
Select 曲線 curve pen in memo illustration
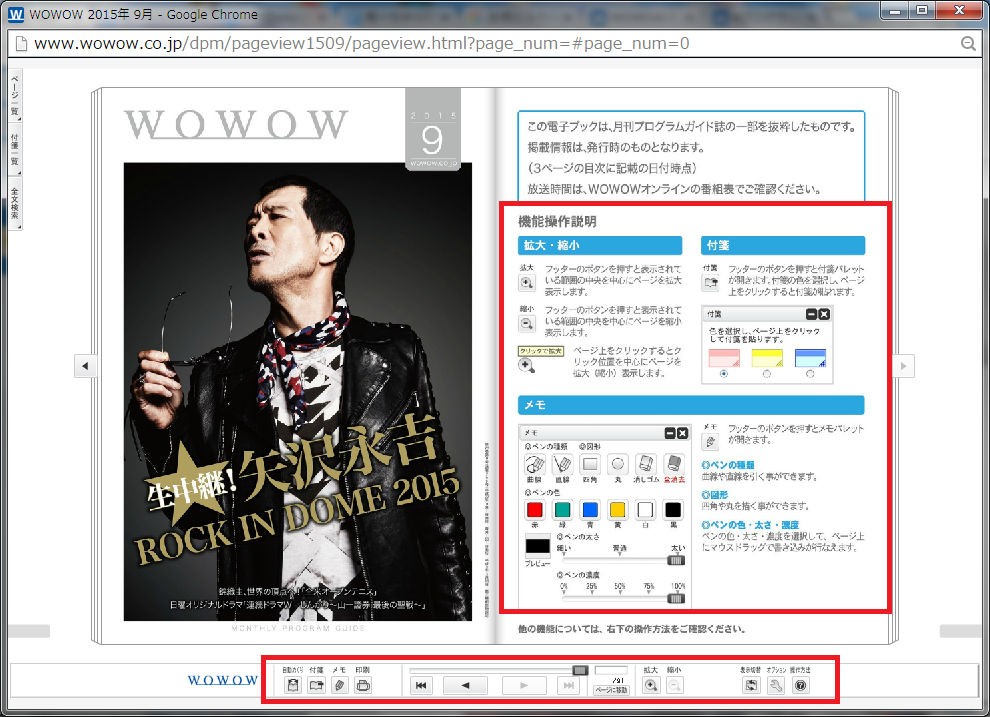pyautogui.click(x=535, y=465)
